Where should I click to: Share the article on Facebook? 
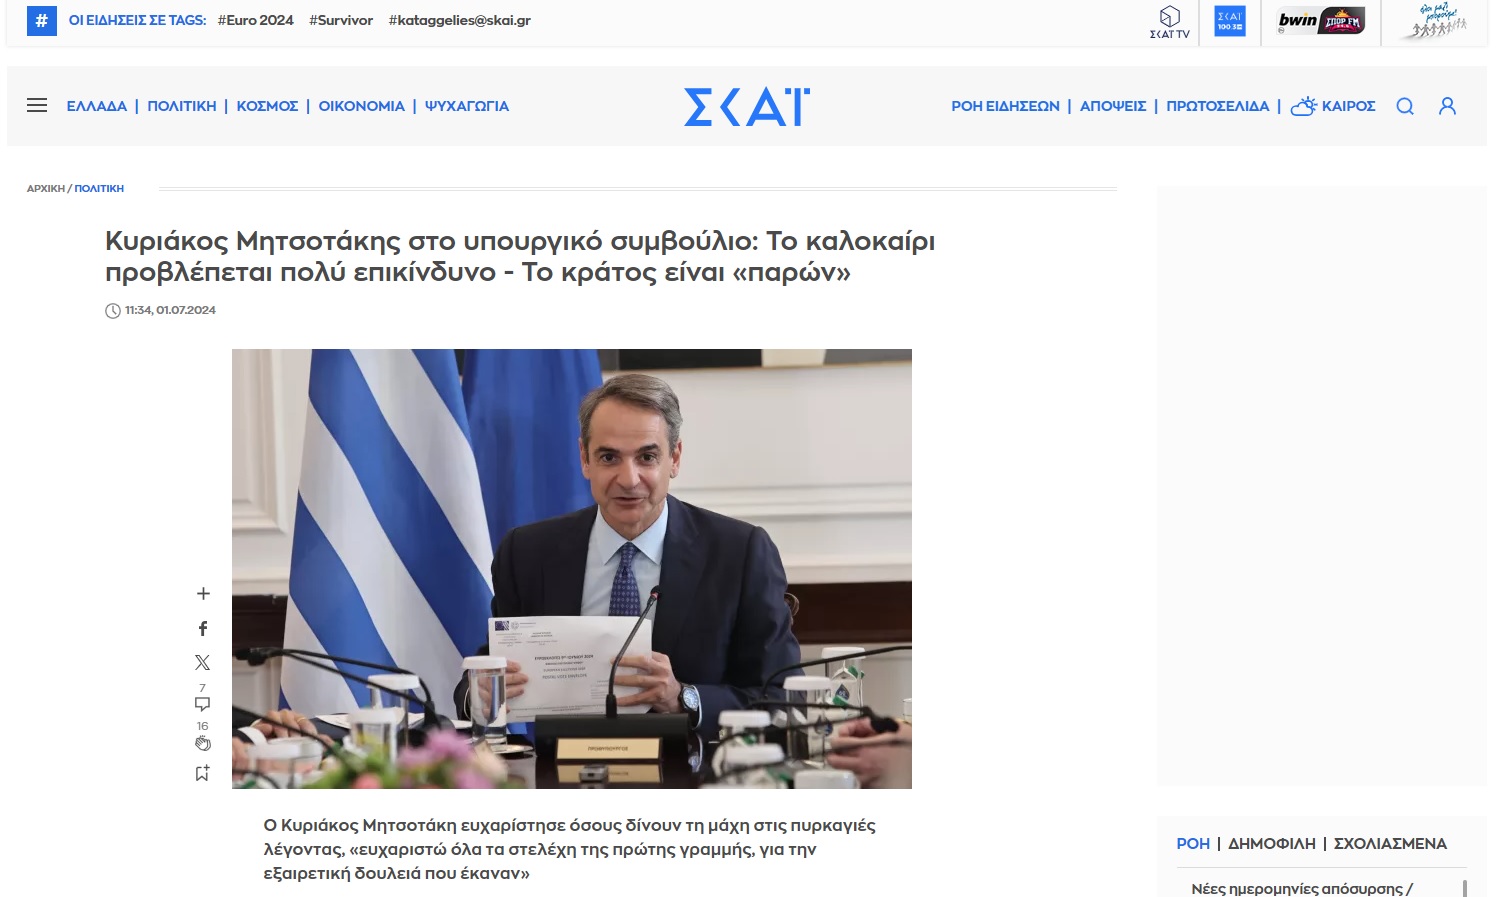coord(203,628)
